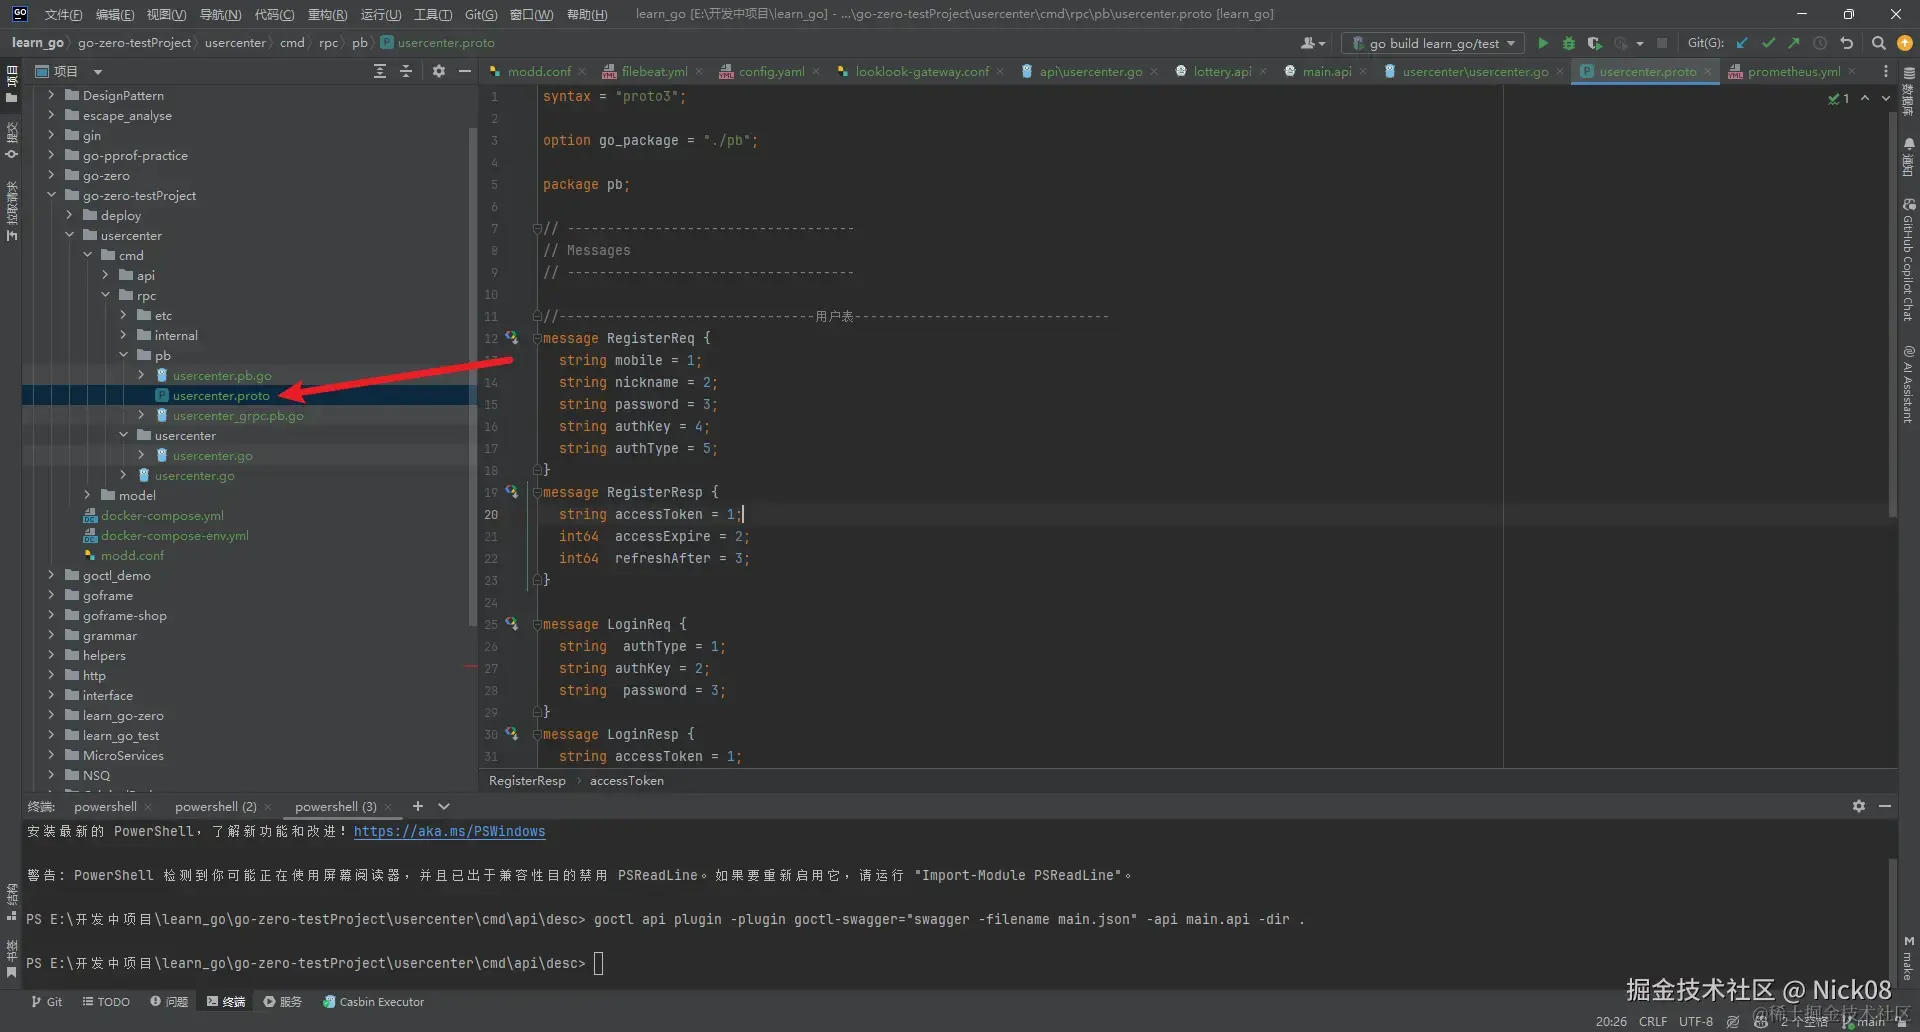Open terminal settings gear icon
The image size is (1920, 1032).
pos(1858,806)
